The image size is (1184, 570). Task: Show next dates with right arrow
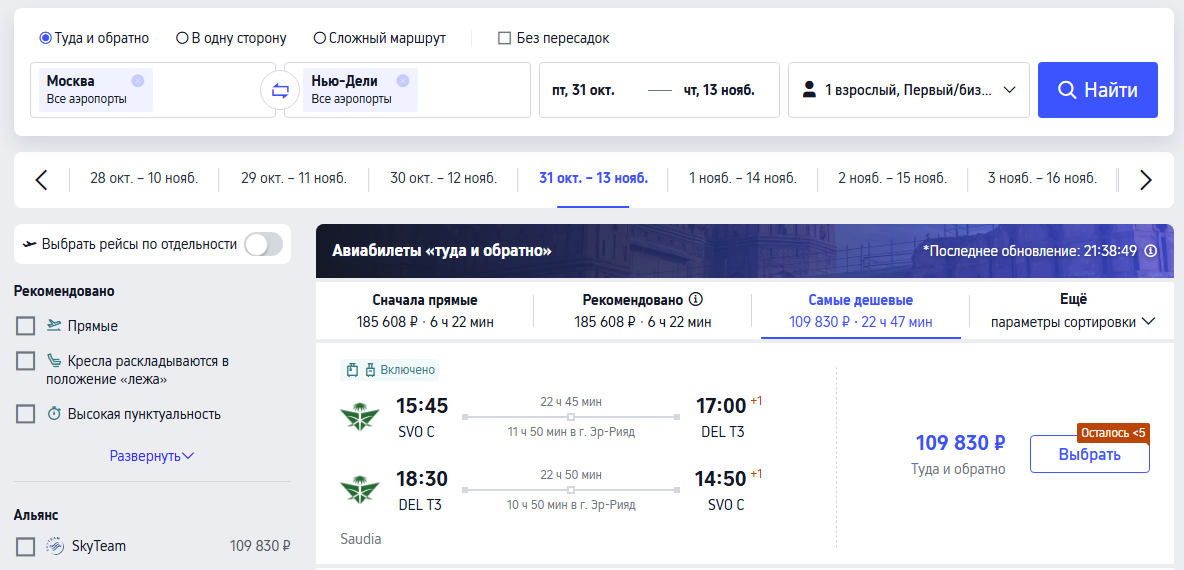pyautogui.click(x=1145, y=180)
